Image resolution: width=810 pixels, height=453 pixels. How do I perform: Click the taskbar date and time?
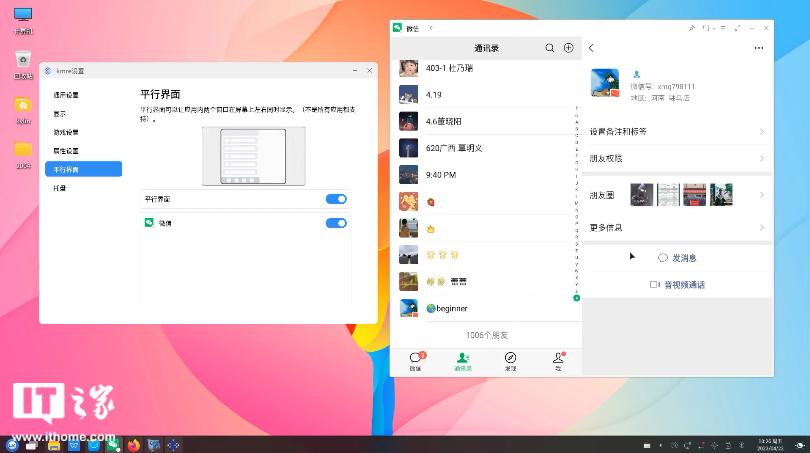pyautogui.click(x=770, y=445)
